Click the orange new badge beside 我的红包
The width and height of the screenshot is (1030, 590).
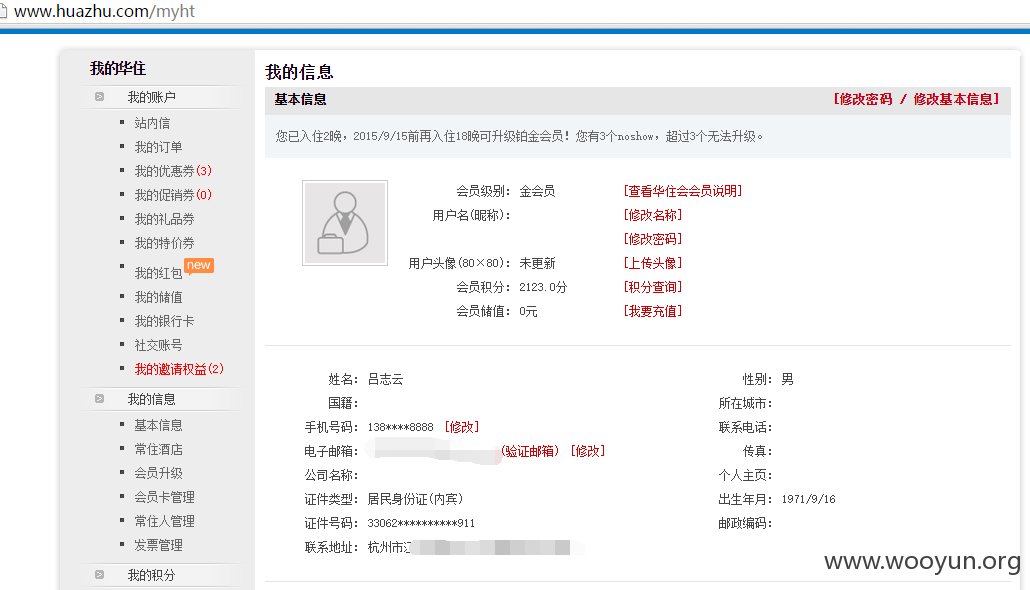coord(198,265)
